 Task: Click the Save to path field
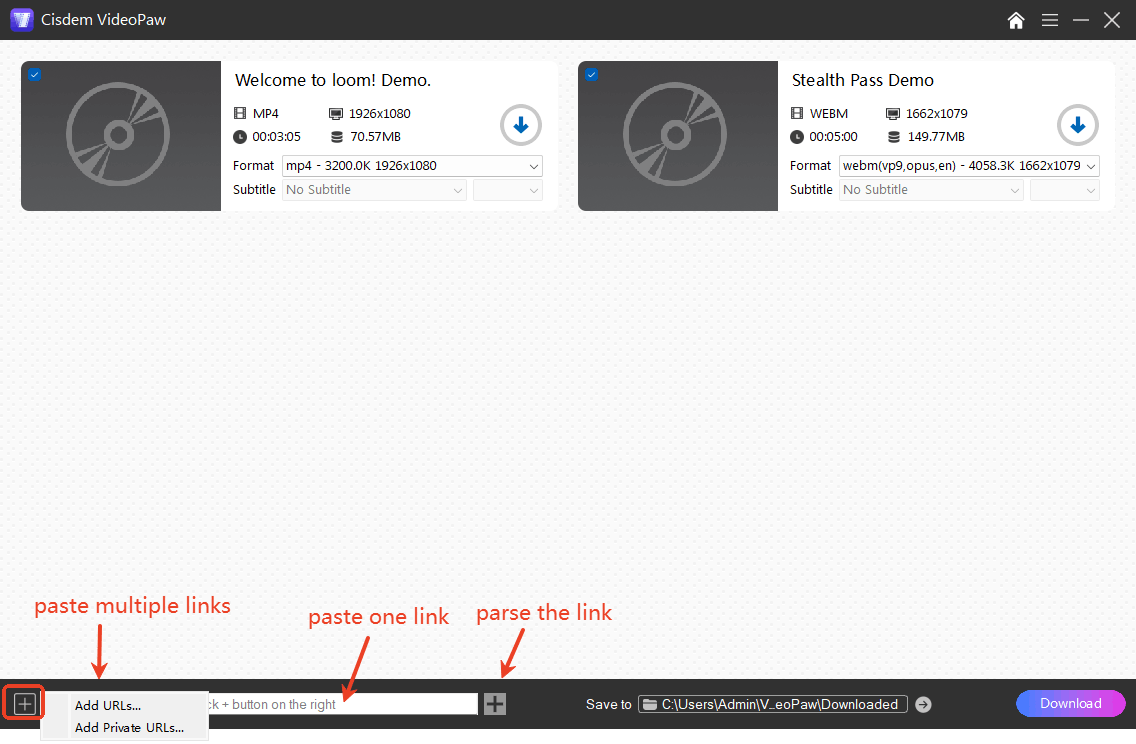click(x=772, y=704)
